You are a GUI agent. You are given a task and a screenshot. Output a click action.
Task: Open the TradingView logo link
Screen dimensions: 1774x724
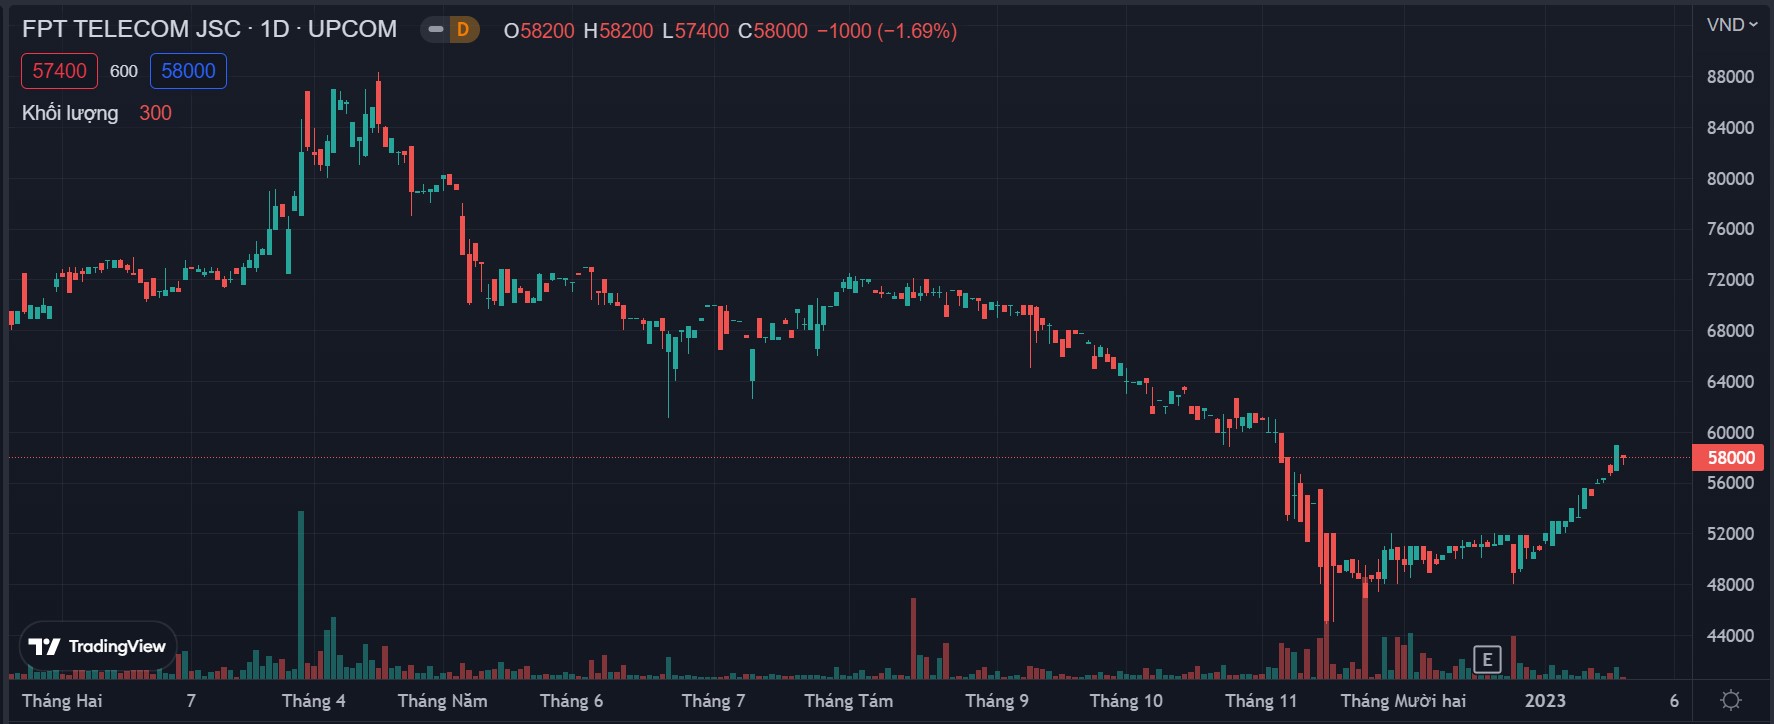(x=98, y=647)
